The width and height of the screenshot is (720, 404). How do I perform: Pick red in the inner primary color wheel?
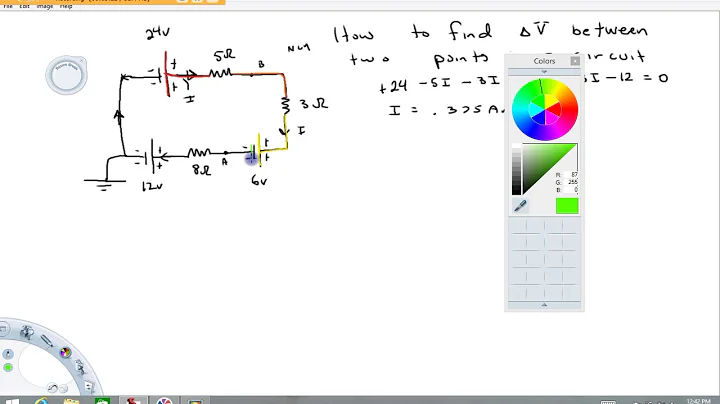[555, 109]
